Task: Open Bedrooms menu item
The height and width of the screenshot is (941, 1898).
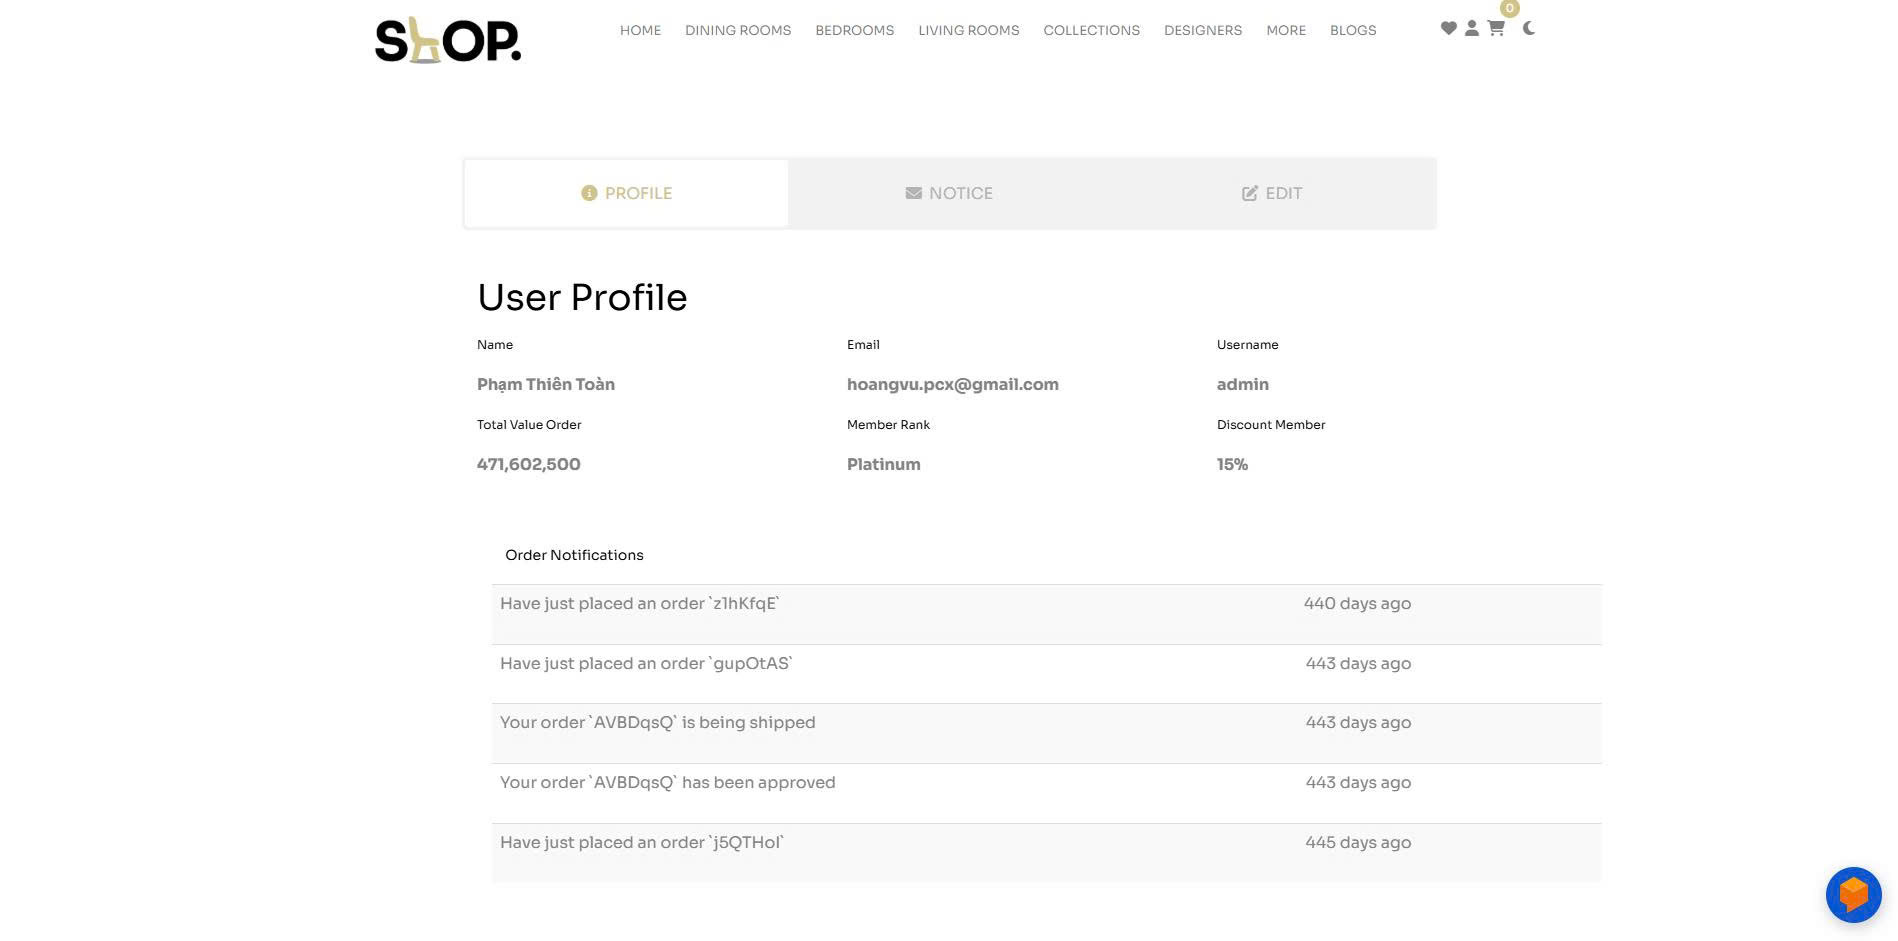Action: click(x=855, y=30)
